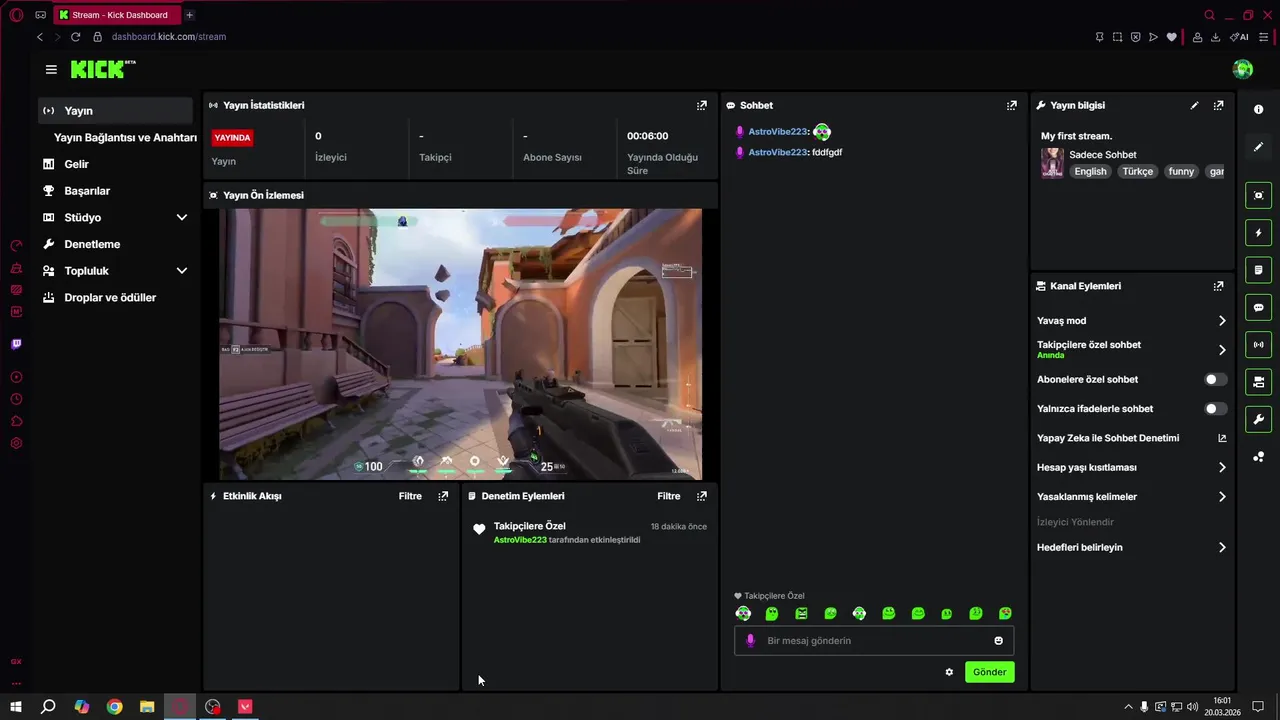Open Filtre dropdown in Denetim Eylemleri
1280x720 pixels.
[669, 496]
